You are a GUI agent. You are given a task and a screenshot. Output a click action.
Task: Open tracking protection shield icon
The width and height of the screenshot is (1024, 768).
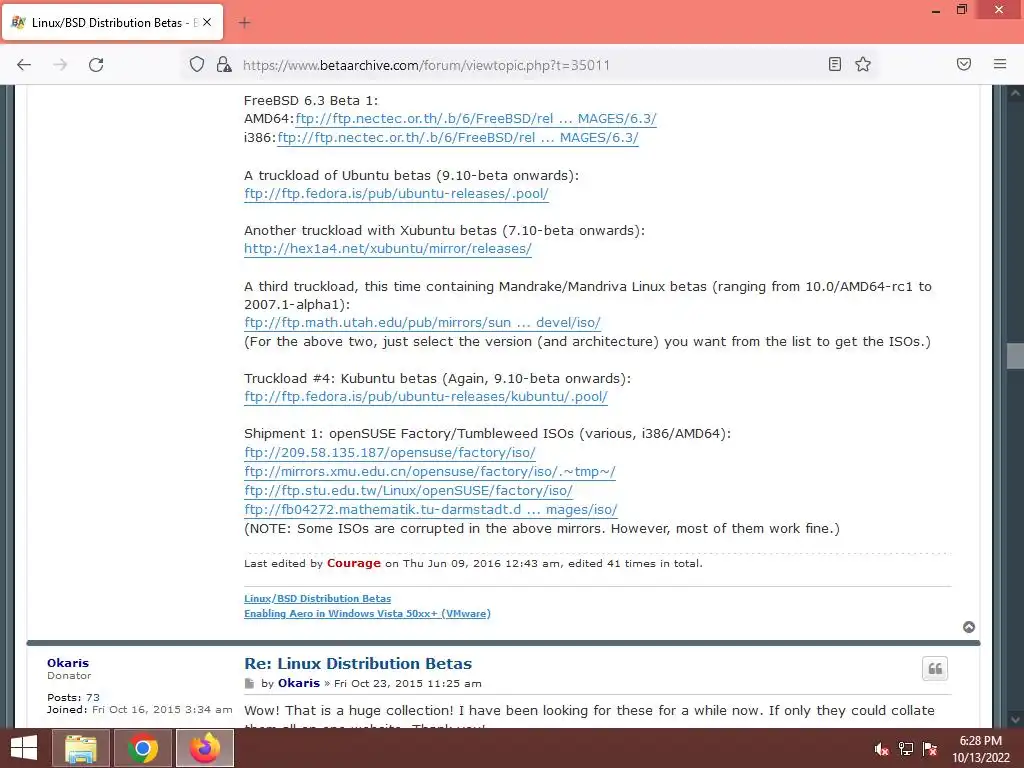pyautogui.click(x=197, y=65)
